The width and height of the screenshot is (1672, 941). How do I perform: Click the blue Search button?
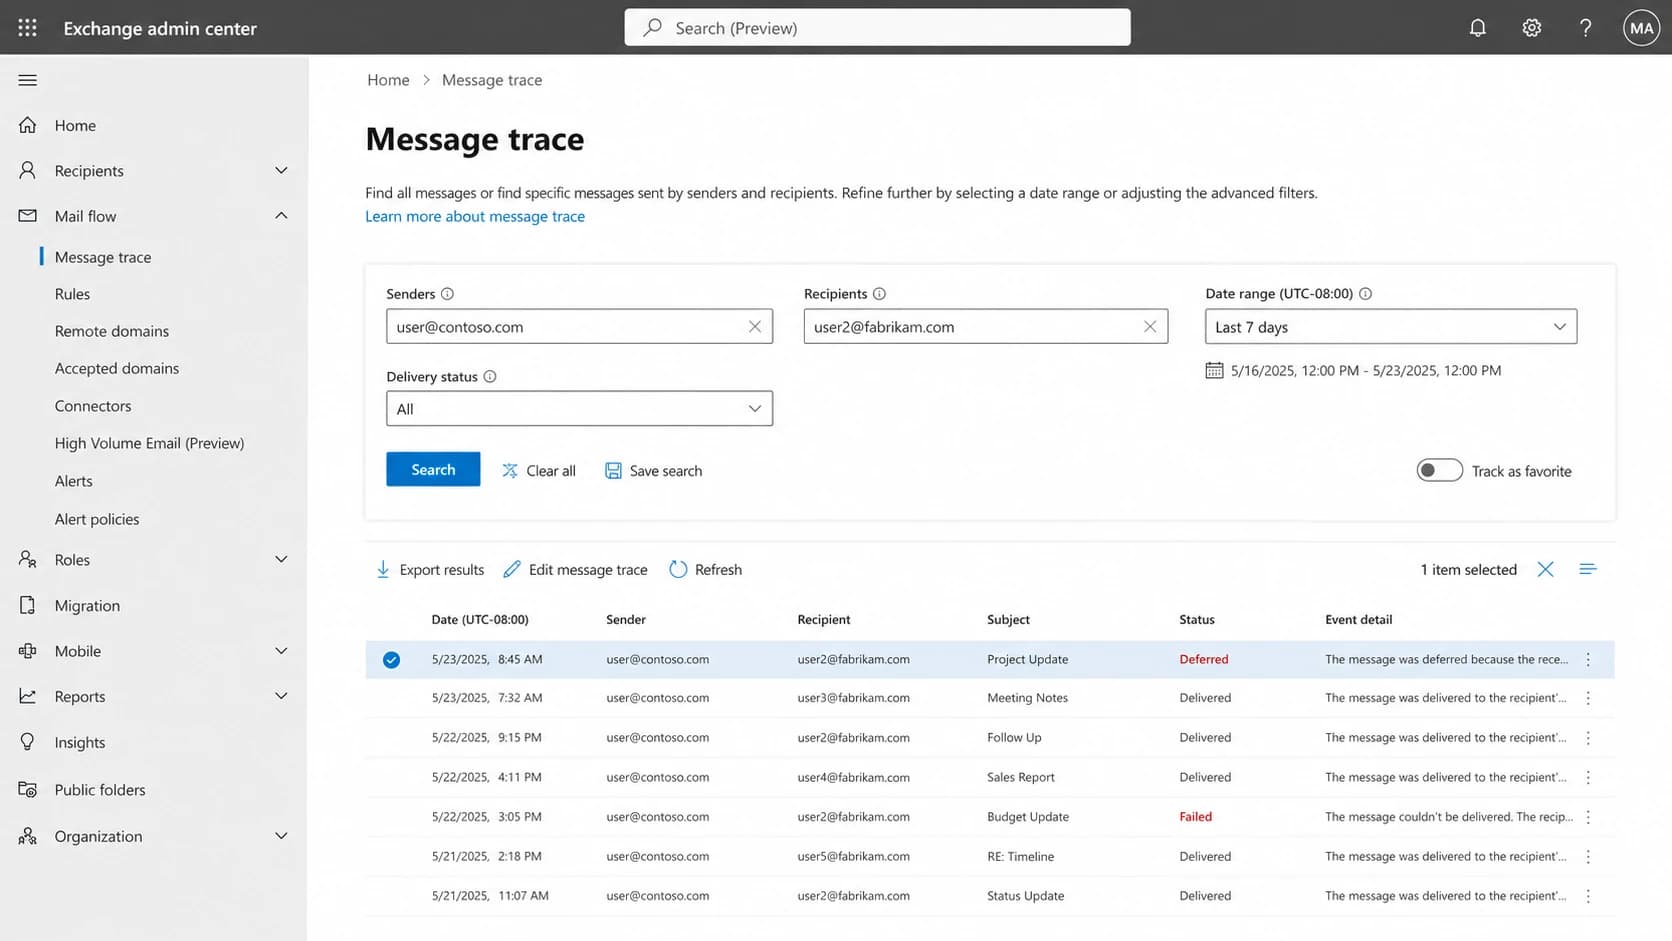[433, 469]
